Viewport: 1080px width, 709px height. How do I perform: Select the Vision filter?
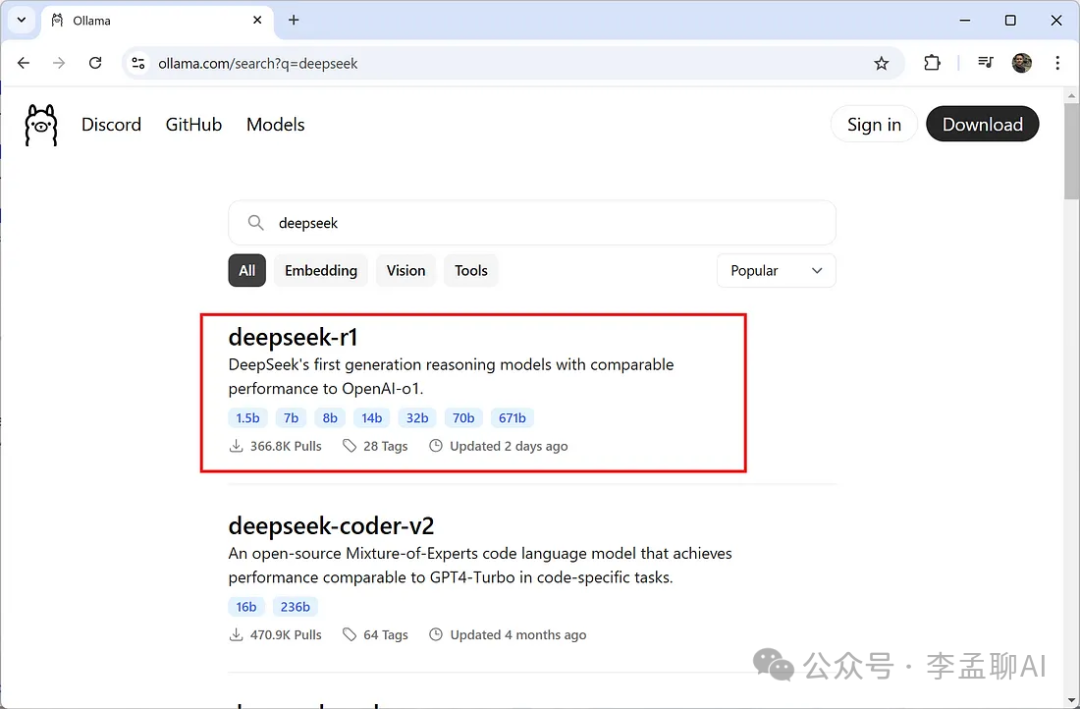(406, 271)
